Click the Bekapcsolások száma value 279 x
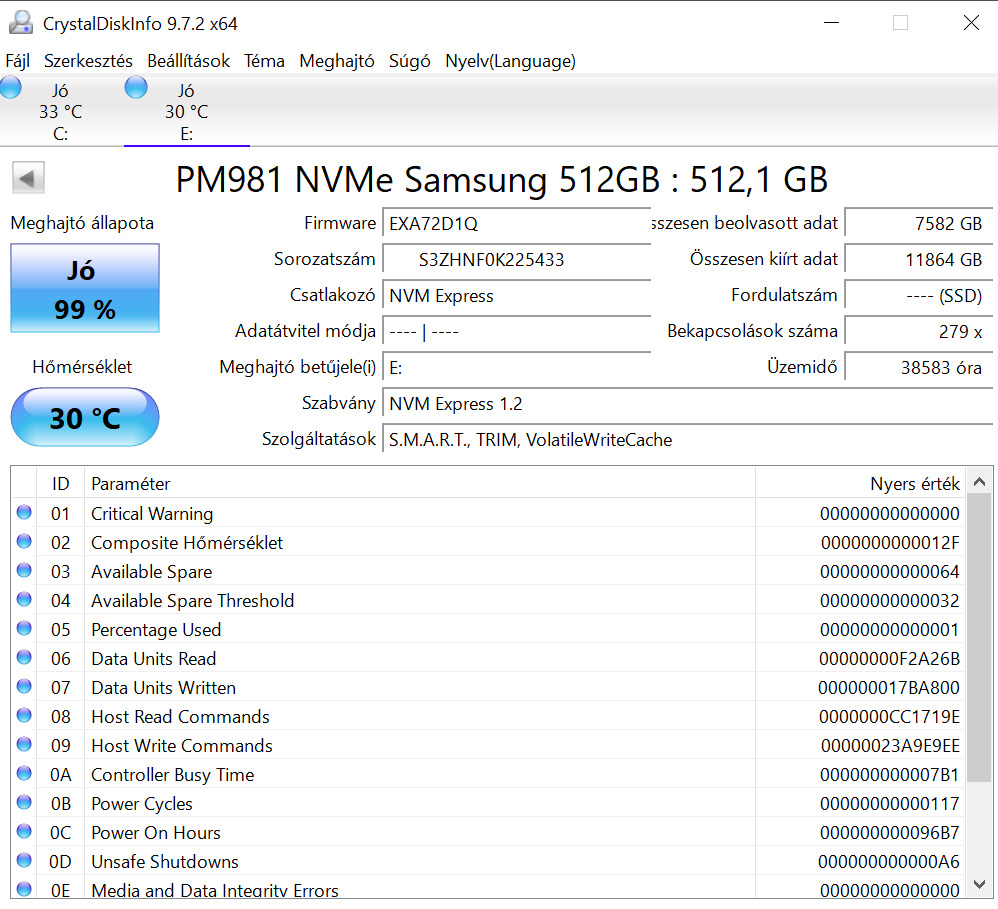 coord(918,332)
